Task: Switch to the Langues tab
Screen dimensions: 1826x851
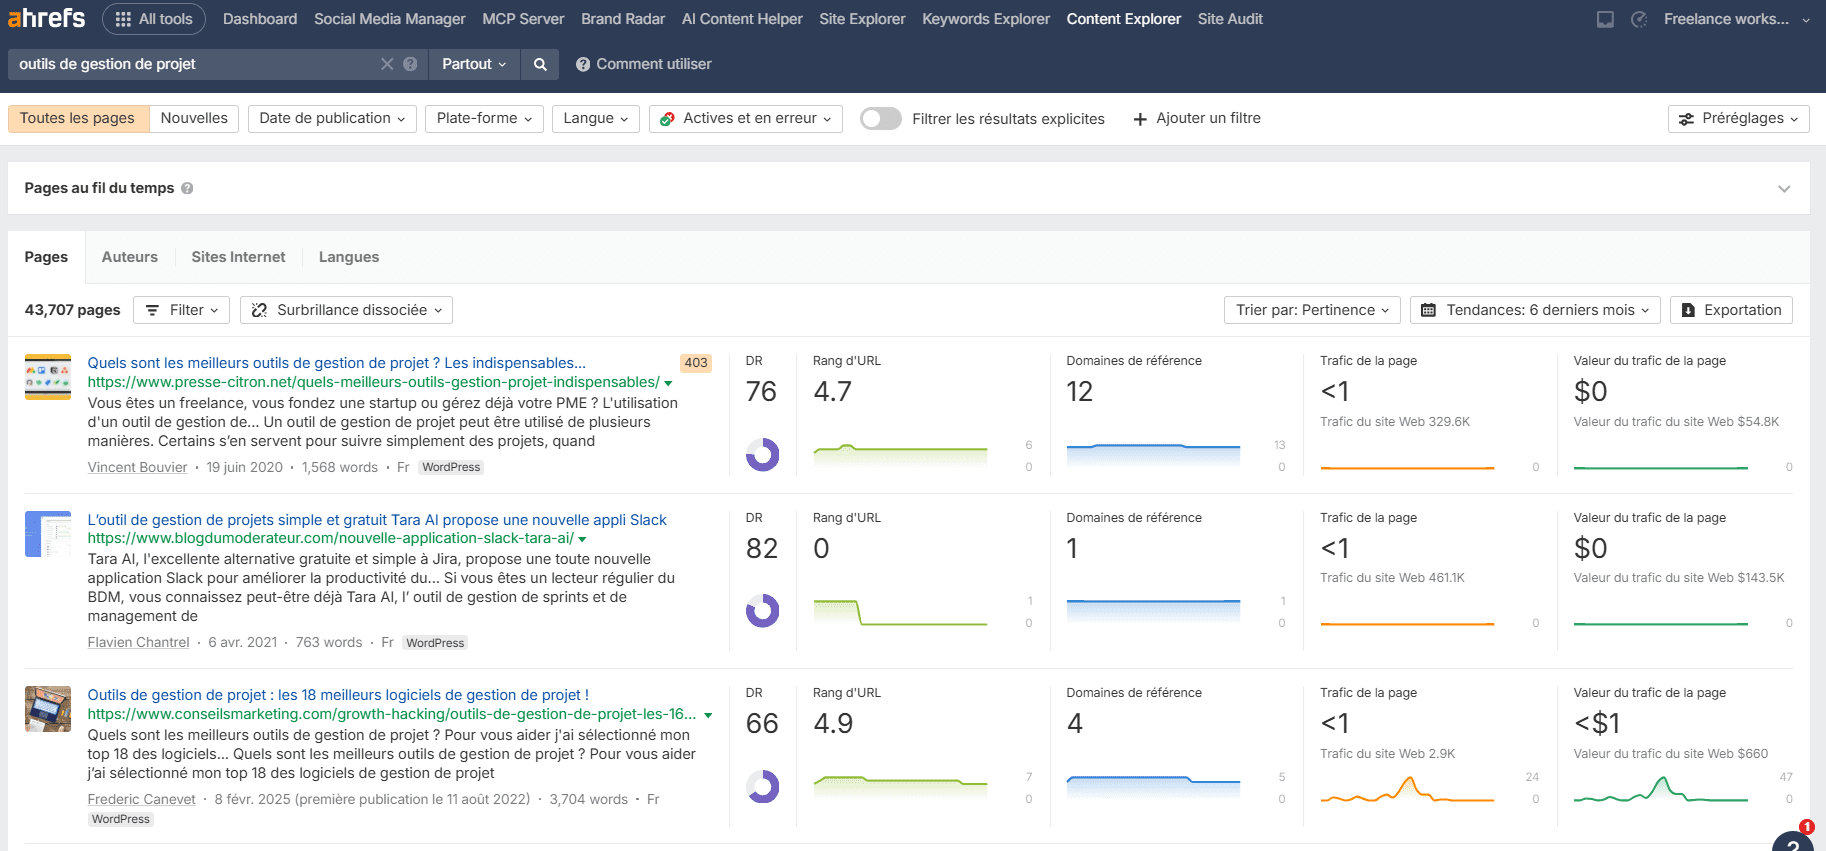Action: (349, 257)
